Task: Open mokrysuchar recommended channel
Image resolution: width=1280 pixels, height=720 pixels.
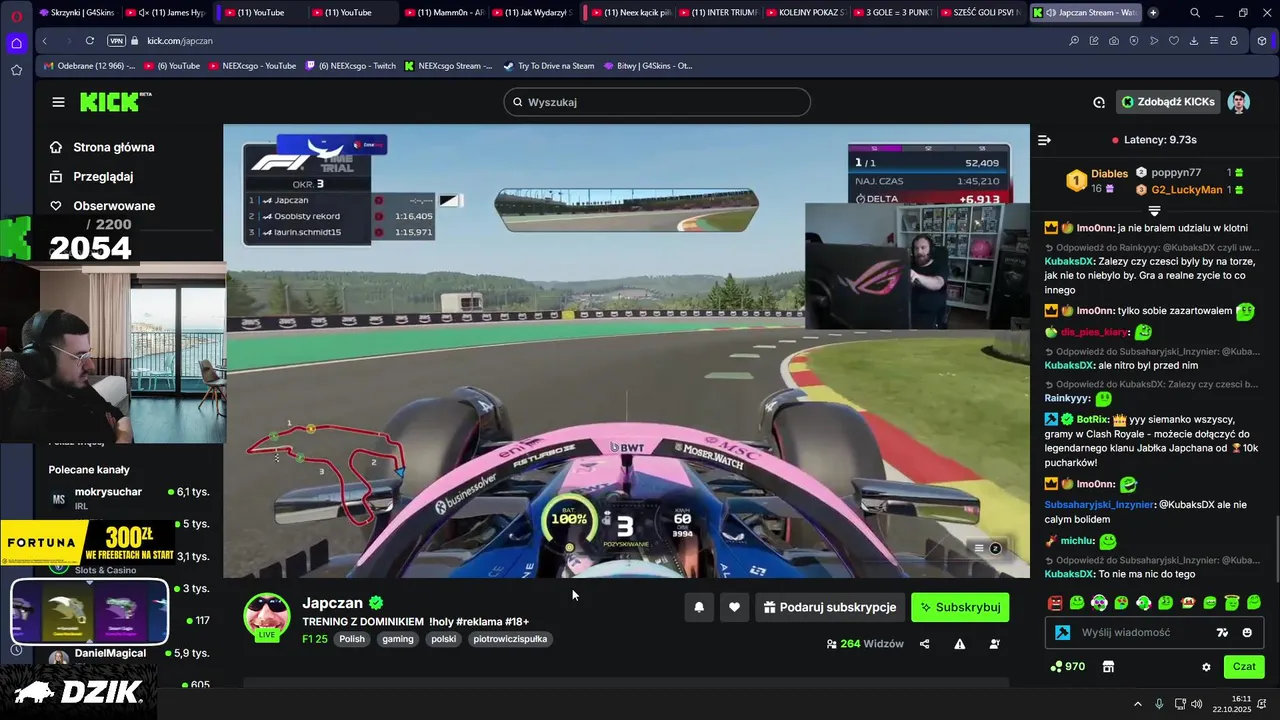Action: click(128, 498)
